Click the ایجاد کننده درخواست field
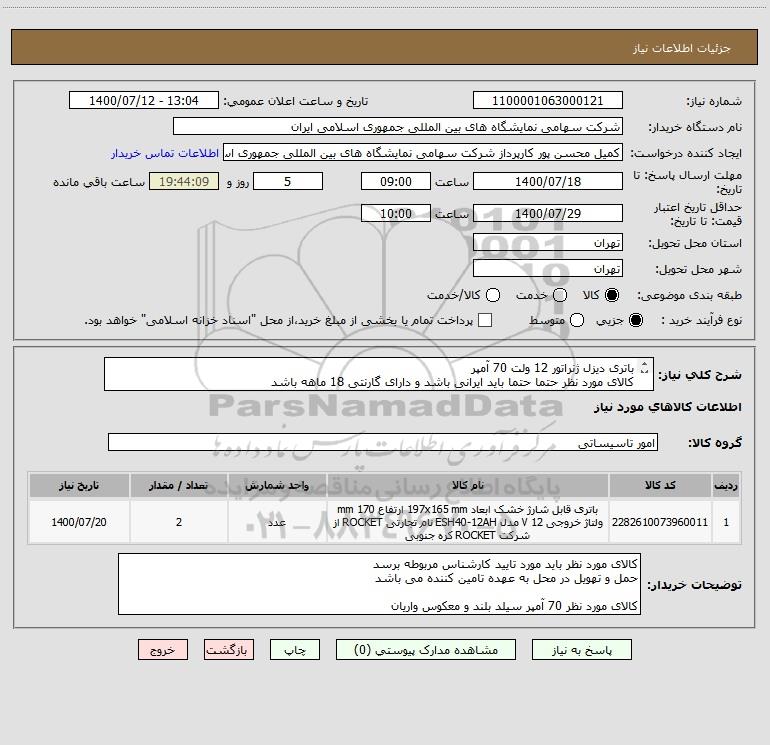 pyautogui.click(x=423, y=153)
